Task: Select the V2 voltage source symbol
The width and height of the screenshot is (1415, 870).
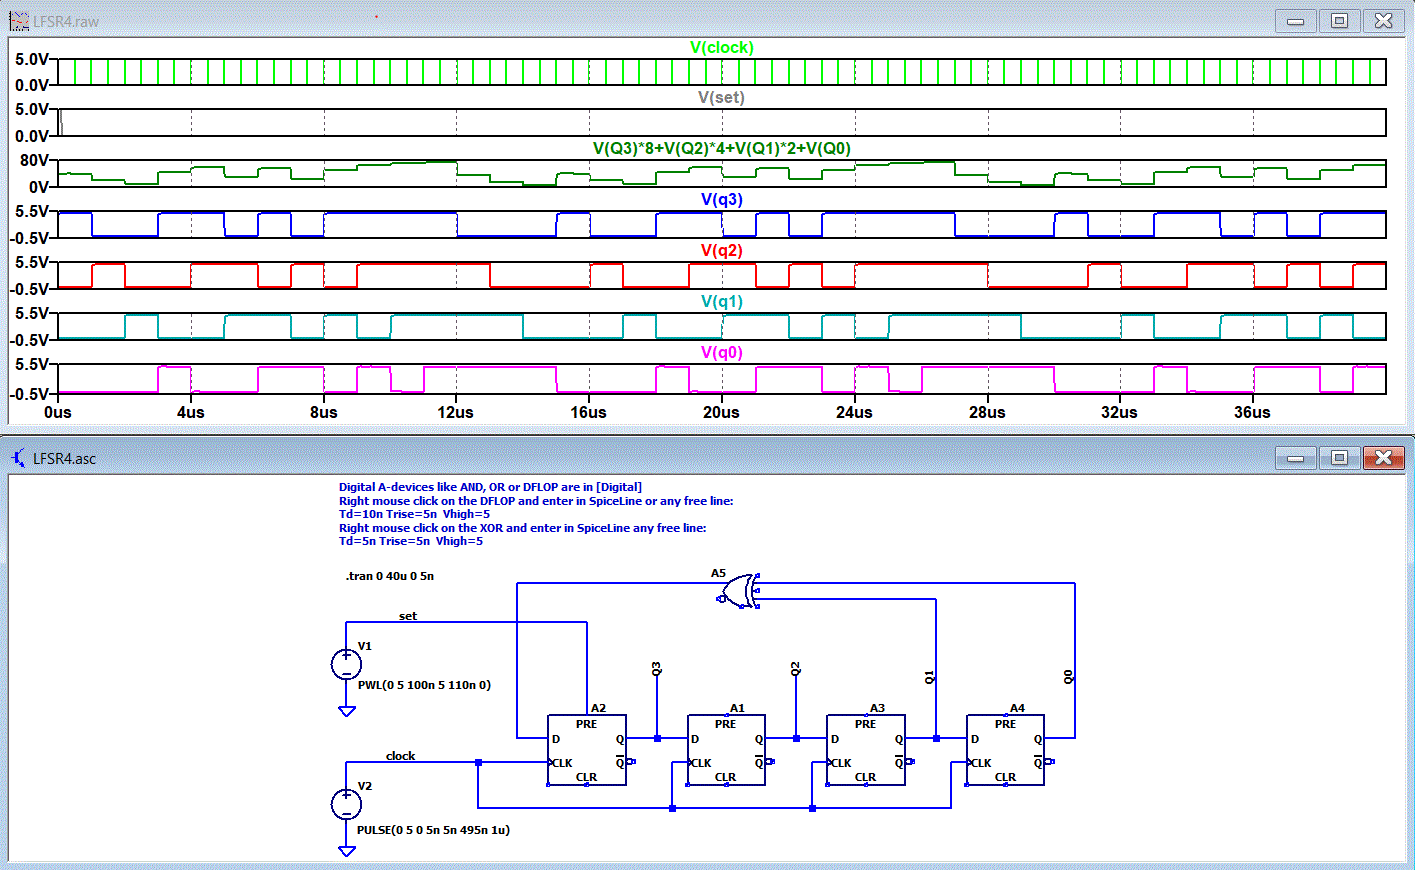Action: (346, 803)
